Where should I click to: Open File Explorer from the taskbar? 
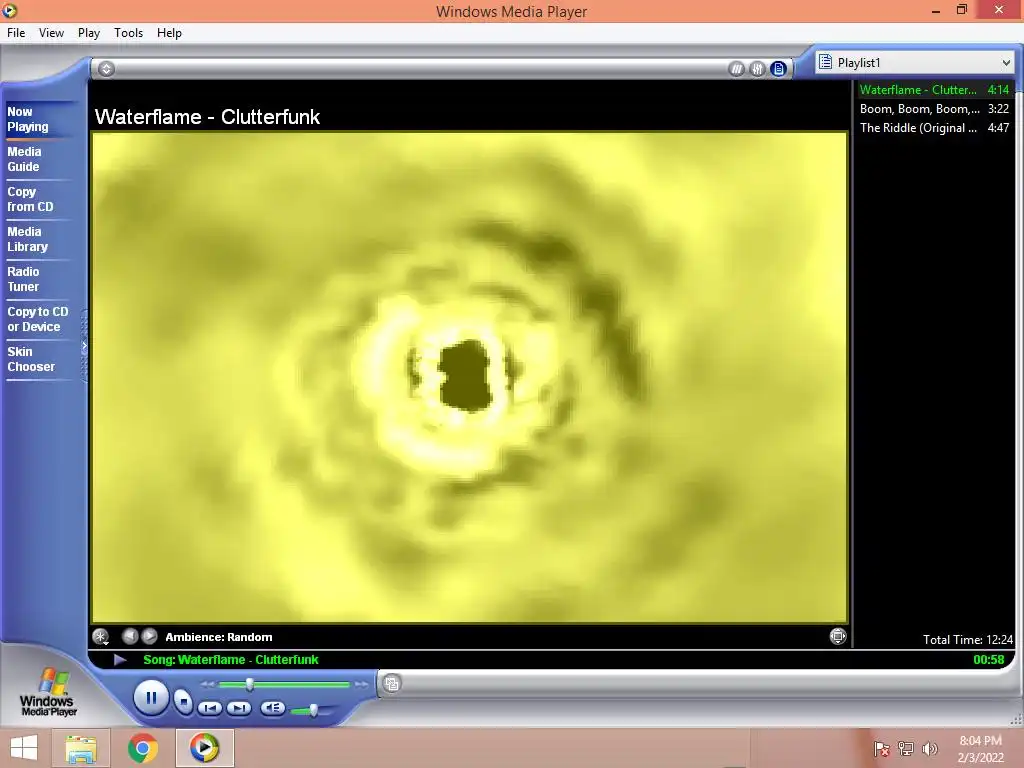81,748
